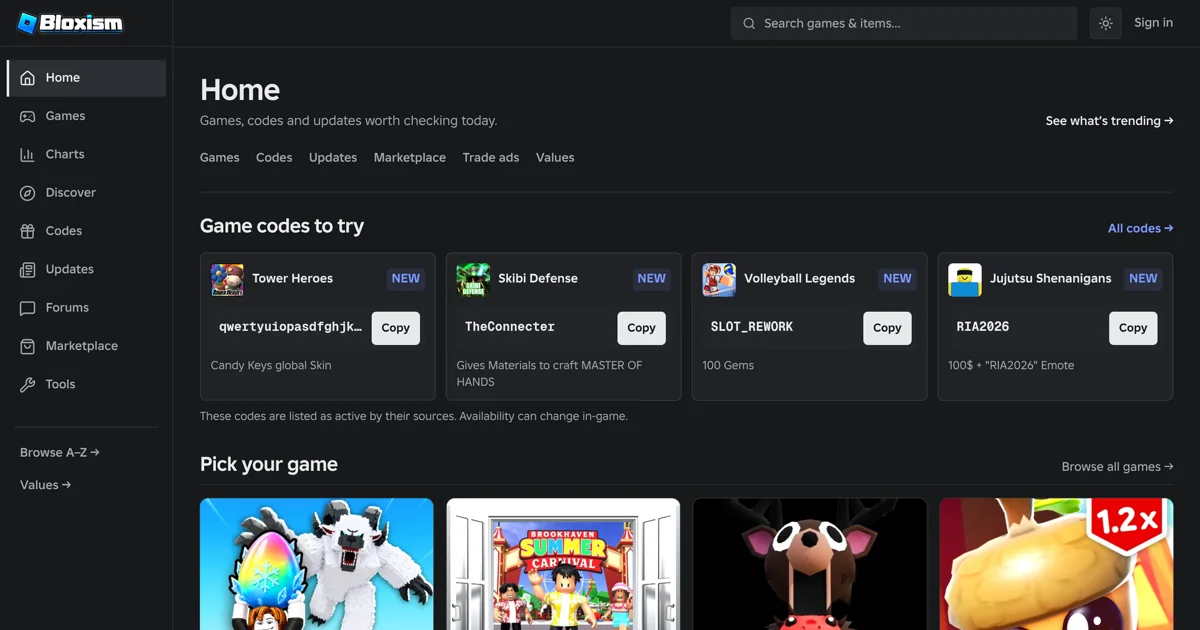Screen dimensions: 1200x630
Task: Click the Values arrow link in sidebar
Action: click(x=46, y=485)
